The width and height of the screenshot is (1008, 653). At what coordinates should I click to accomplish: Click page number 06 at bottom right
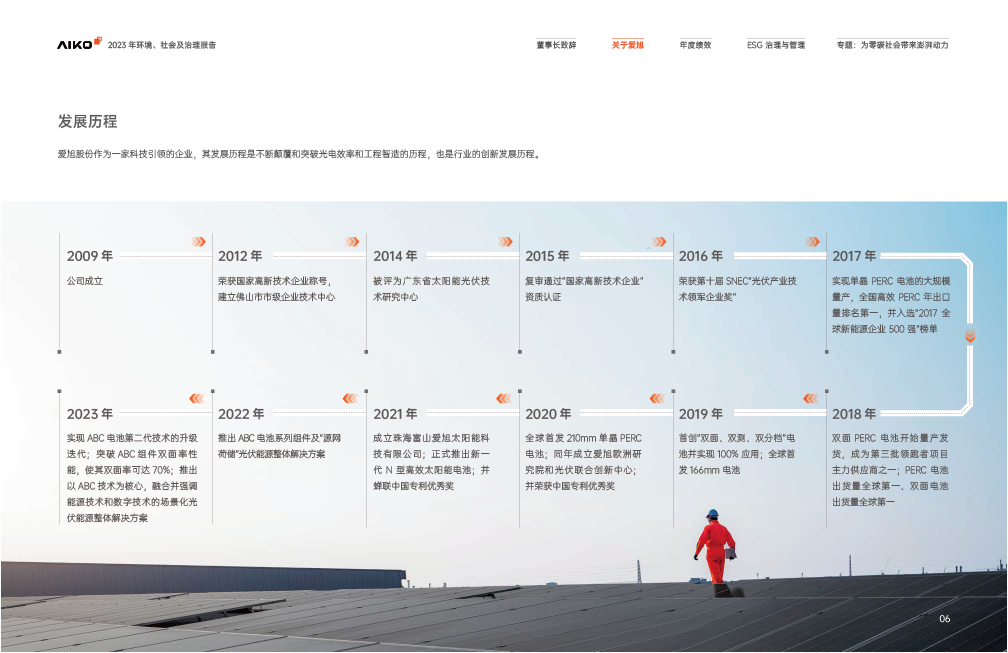tap(944, 619)
